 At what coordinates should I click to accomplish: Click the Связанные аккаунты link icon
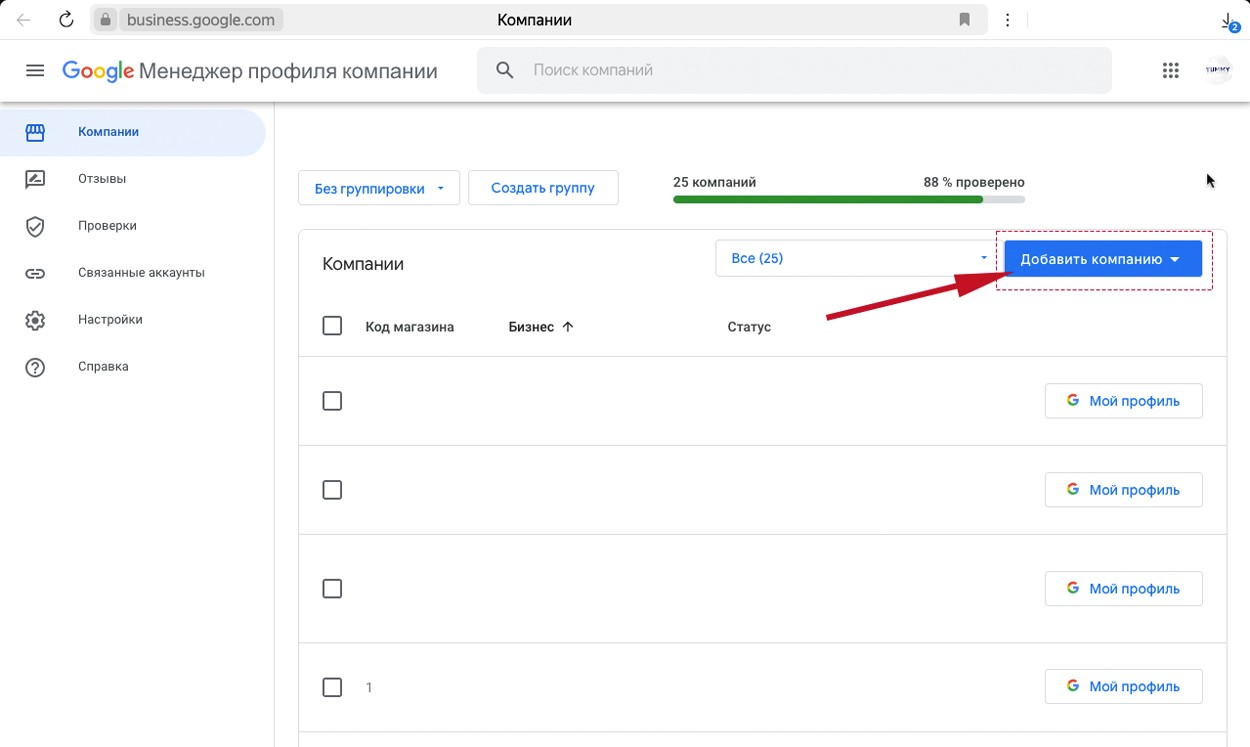(x=35, y=273)
